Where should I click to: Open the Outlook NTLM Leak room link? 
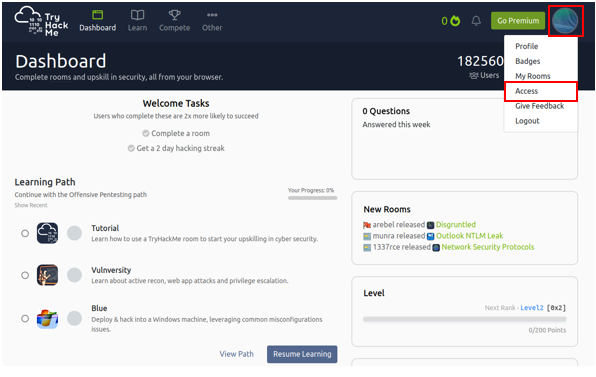pyautogui.click(x=469, y=236)
